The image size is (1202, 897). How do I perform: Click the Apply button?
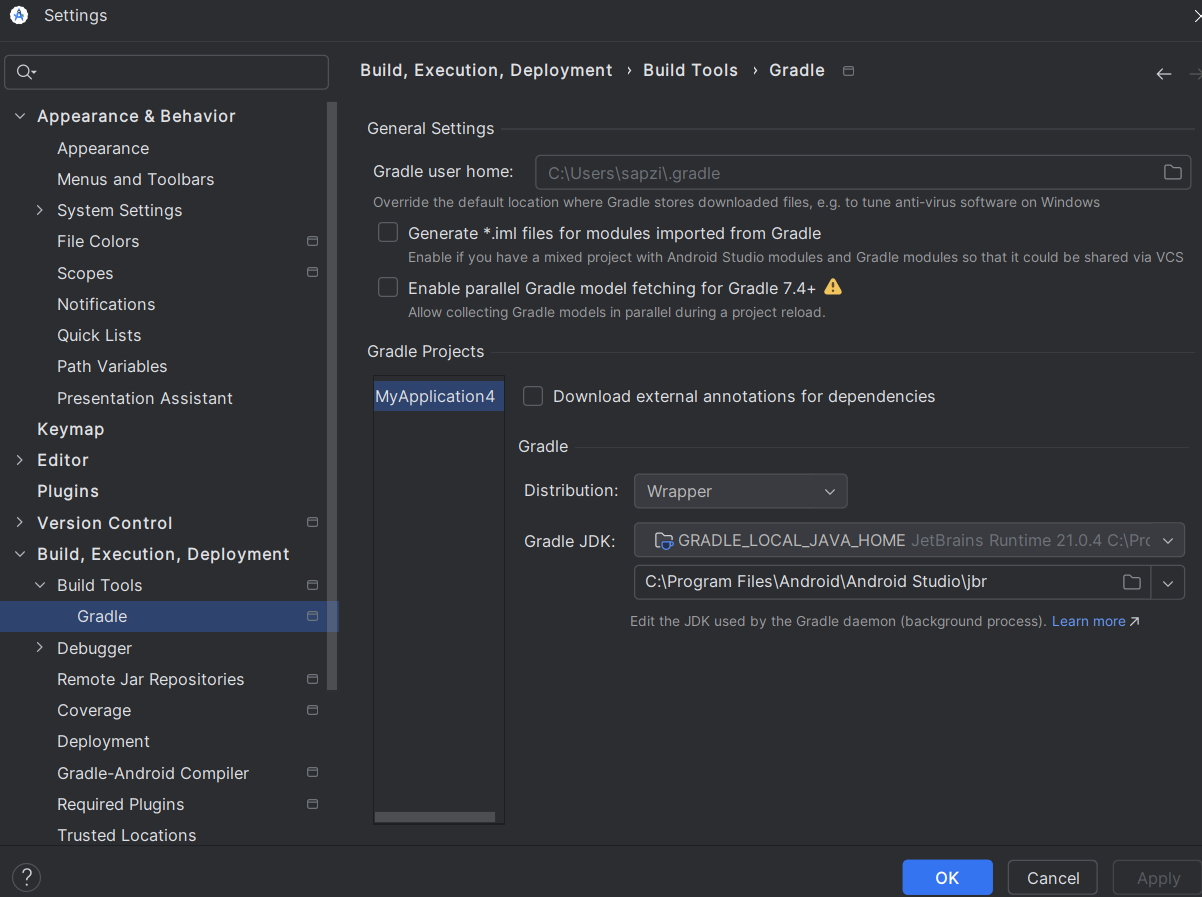pyautogui.click(x=1158, y=878)
